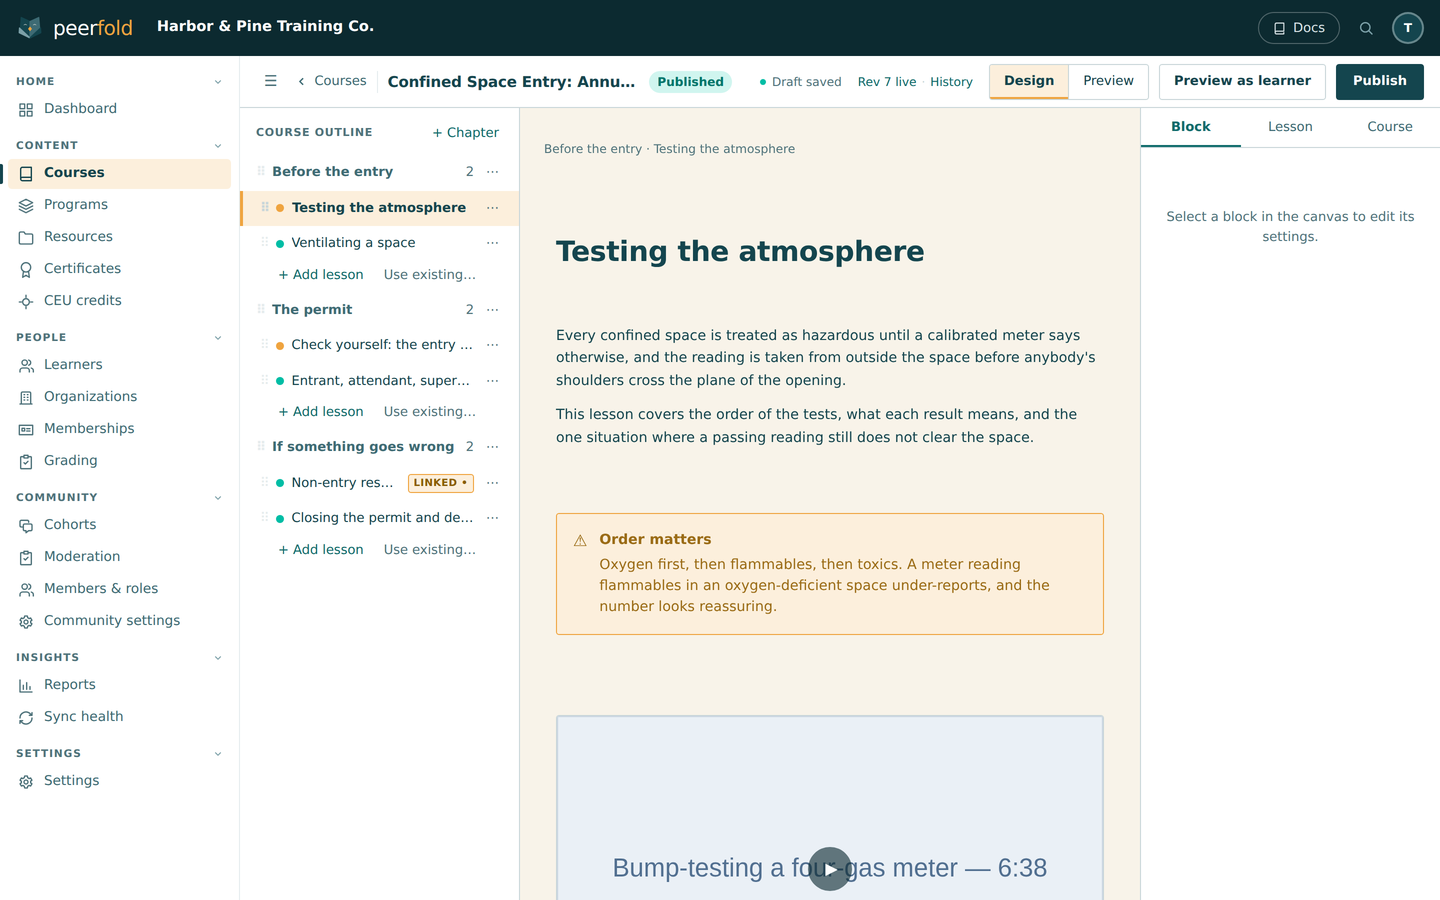1440x900 pixels.
Task: Click the Draft saved status
Action: (800, 82)
